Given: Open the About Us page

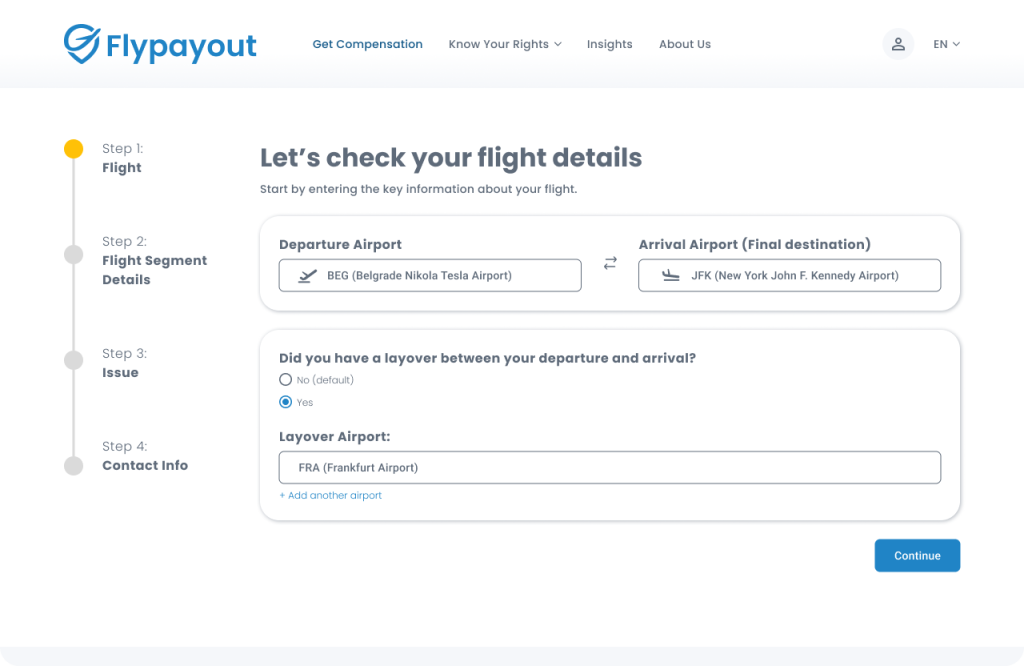Looking at the screenshot, I should pyautogui.click(x=685, y=44).
